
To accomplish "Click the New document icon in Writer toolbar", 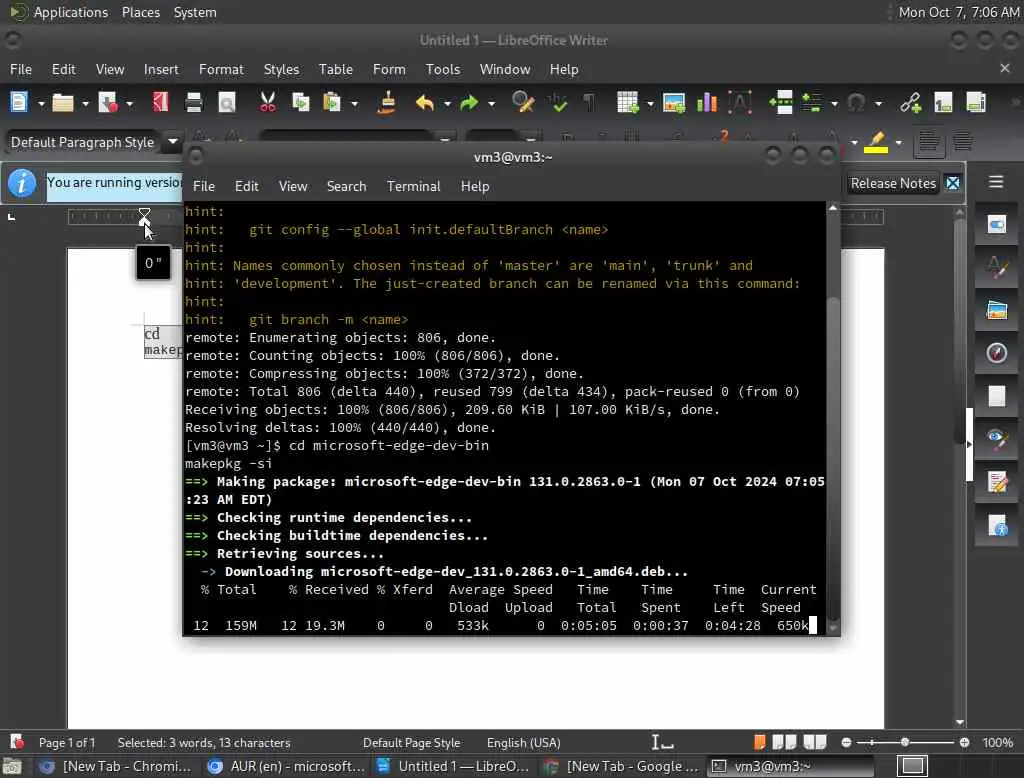I will click(19, 103).
